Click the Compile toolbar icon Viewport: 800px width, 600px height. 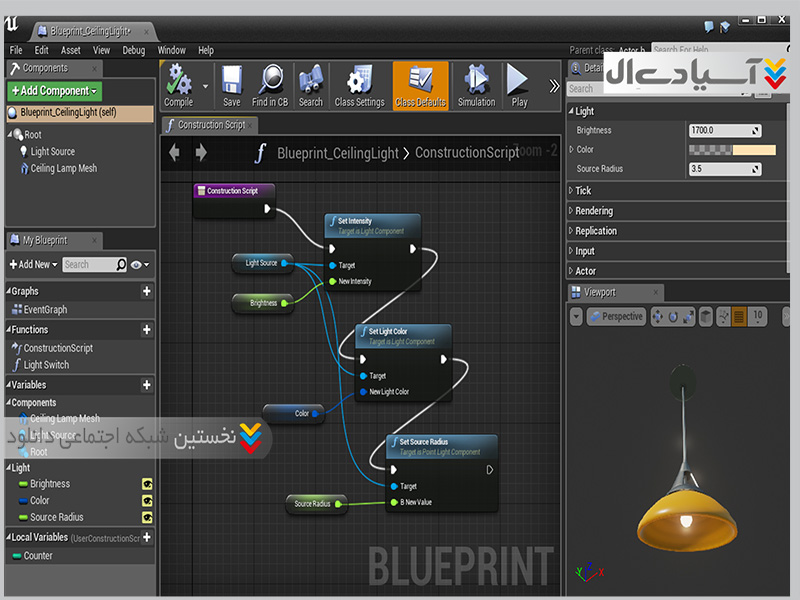[178, 81]
